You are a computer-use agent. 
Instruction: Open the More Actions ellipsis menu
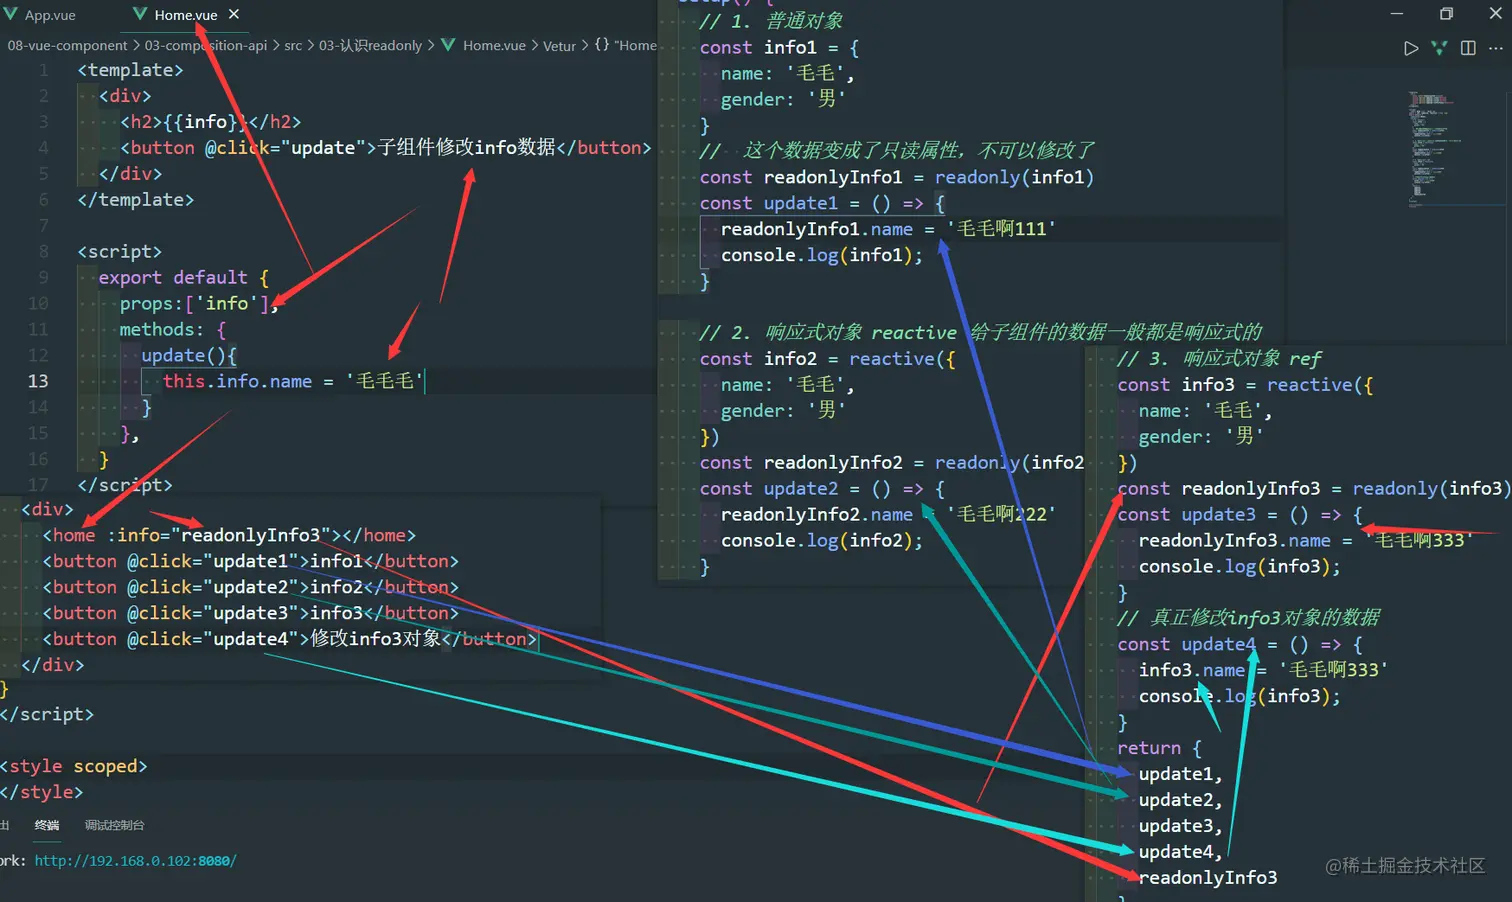pos(1496,48)
